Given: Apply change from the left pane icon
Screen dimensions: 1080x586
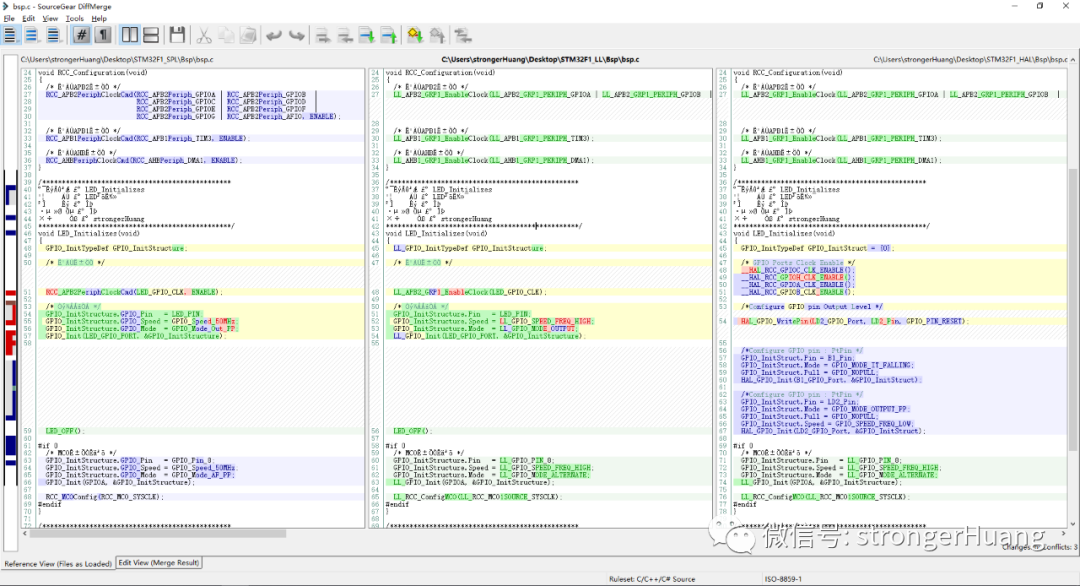Looking at the screenshot, I should tap(322, 35).
